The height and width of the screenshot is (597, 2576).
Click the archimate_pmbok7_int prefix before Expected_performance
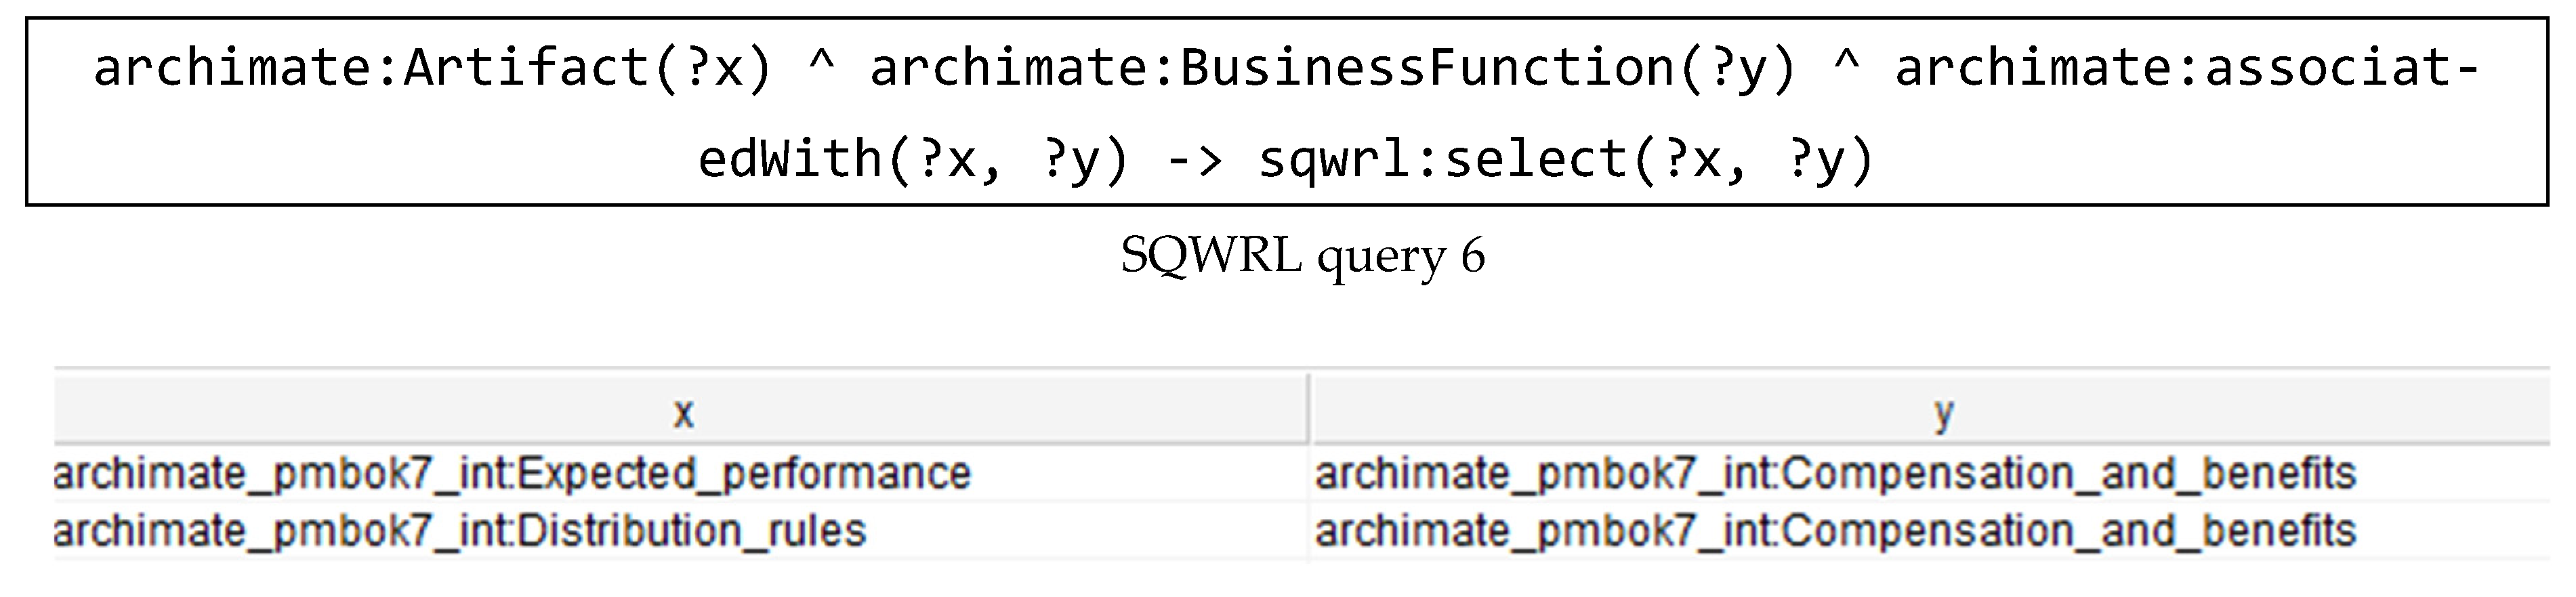pos(281,473)
